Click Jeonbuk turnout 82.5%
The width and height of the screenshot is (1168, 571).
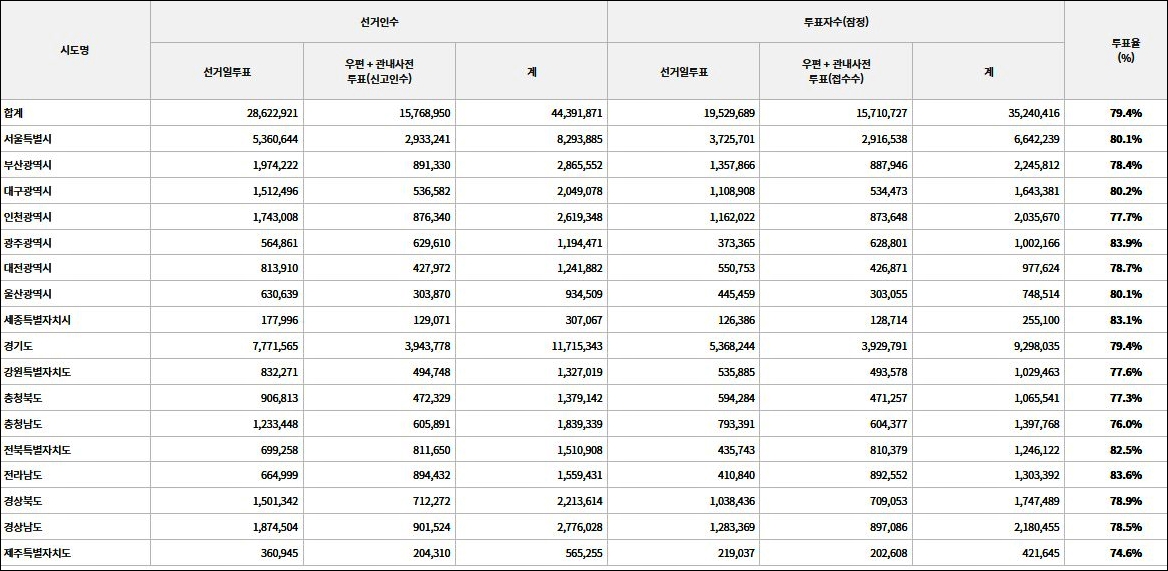pyautogui.click(x=1126, y=450)
